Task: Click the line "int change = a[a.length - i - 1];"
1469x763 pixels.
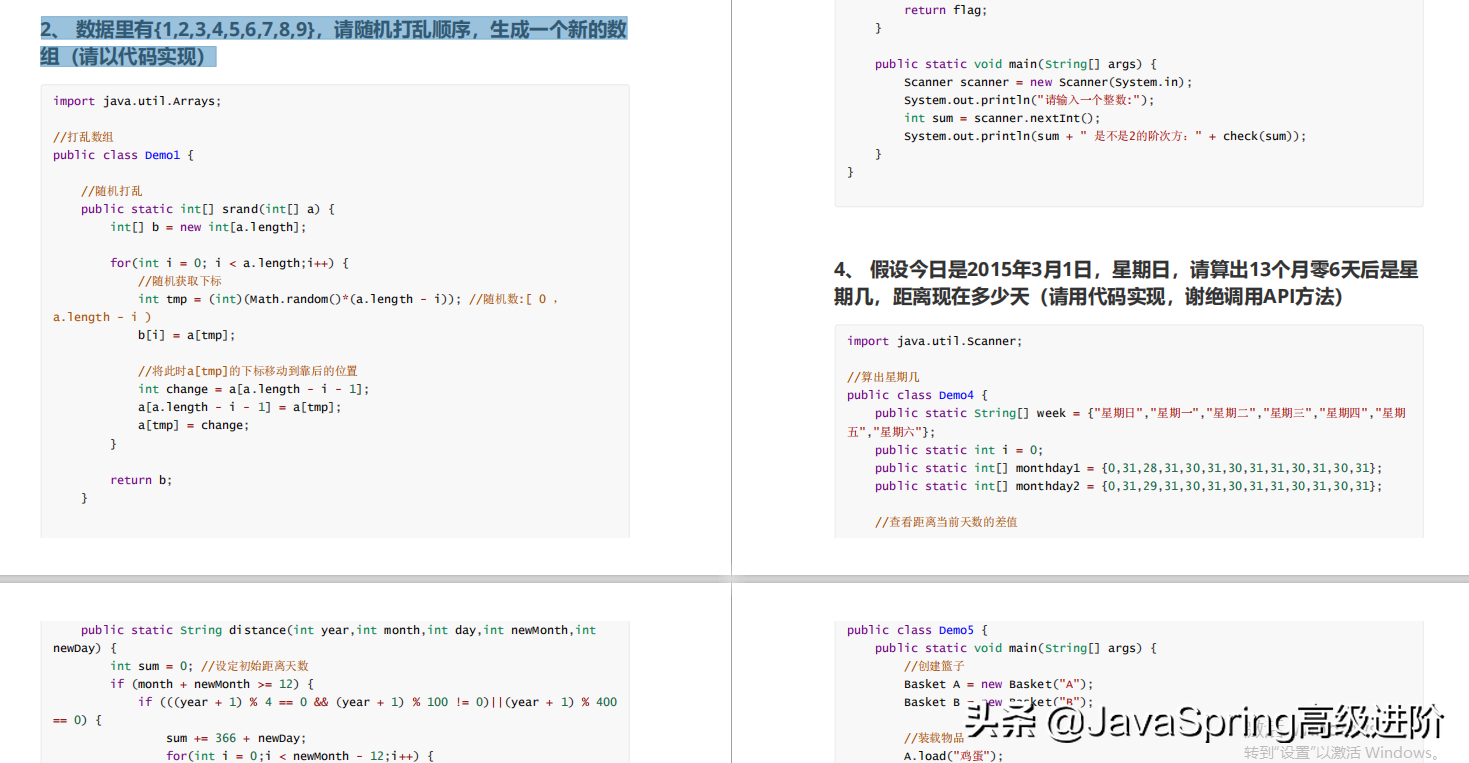Action: pyautogui.click(x=254, y=389)
